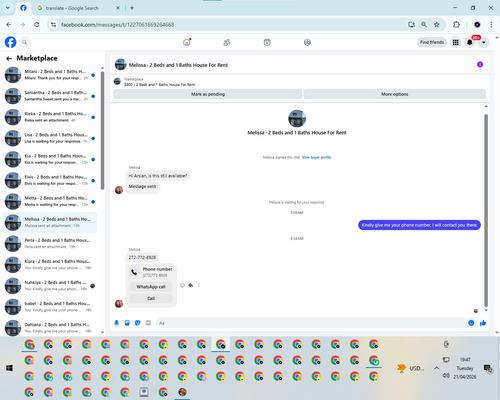Click the View buyer profile link
500x400 pixels.
coord(316,157)
